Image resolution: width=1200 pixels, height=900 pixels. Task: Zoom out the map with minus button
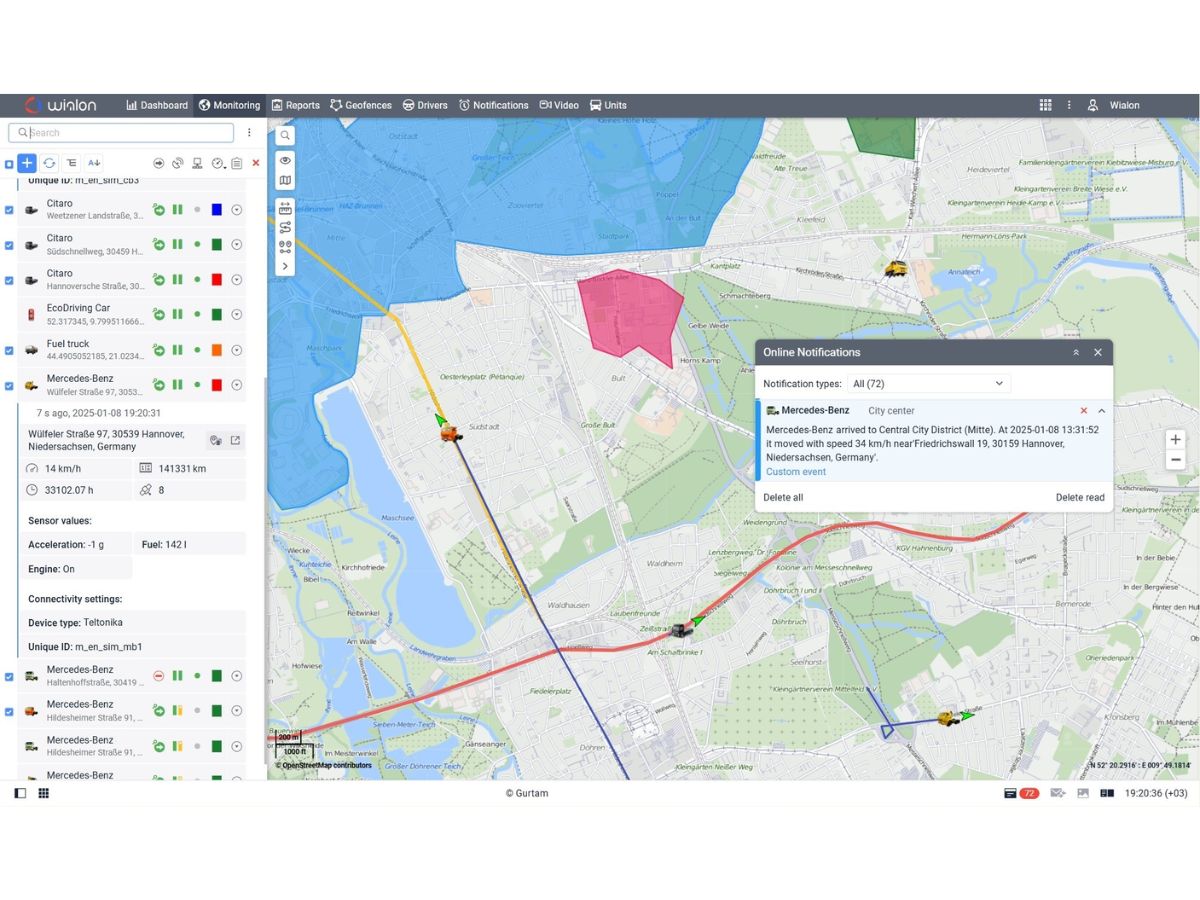[x=1175, y=460]
